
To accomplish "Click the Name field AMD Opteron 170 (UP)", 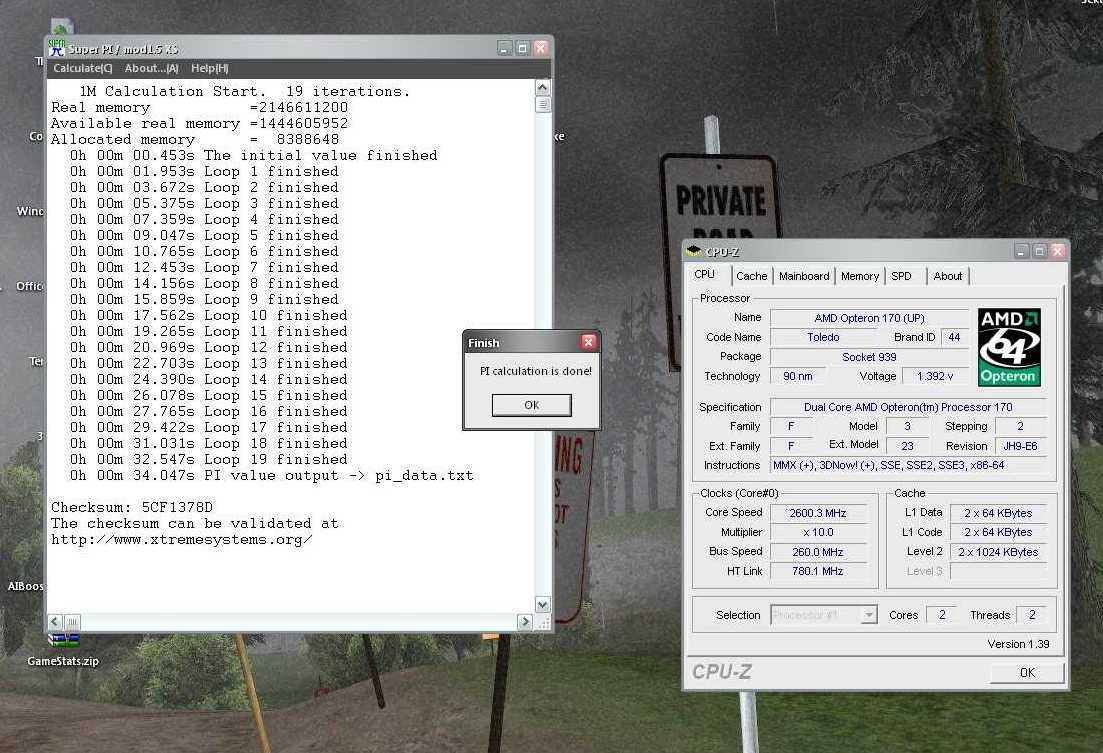I will point(869,318).
